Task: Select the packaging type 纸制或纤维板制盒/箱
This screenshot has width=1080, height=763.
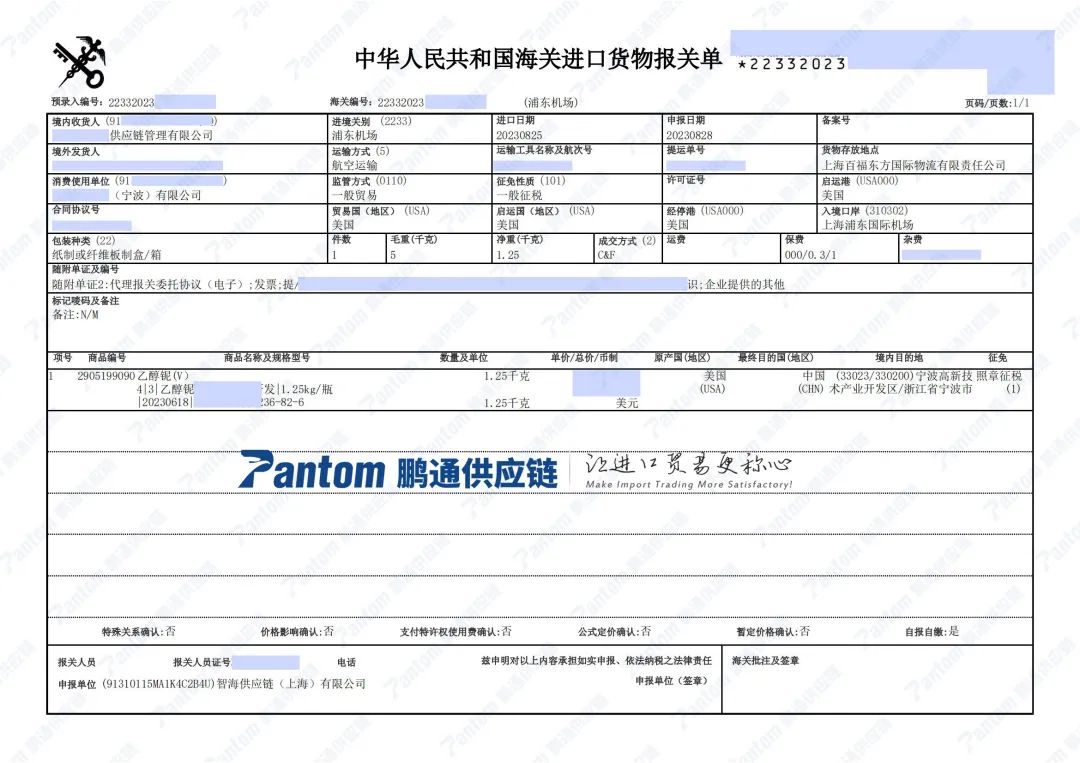Action: point(105,255)
